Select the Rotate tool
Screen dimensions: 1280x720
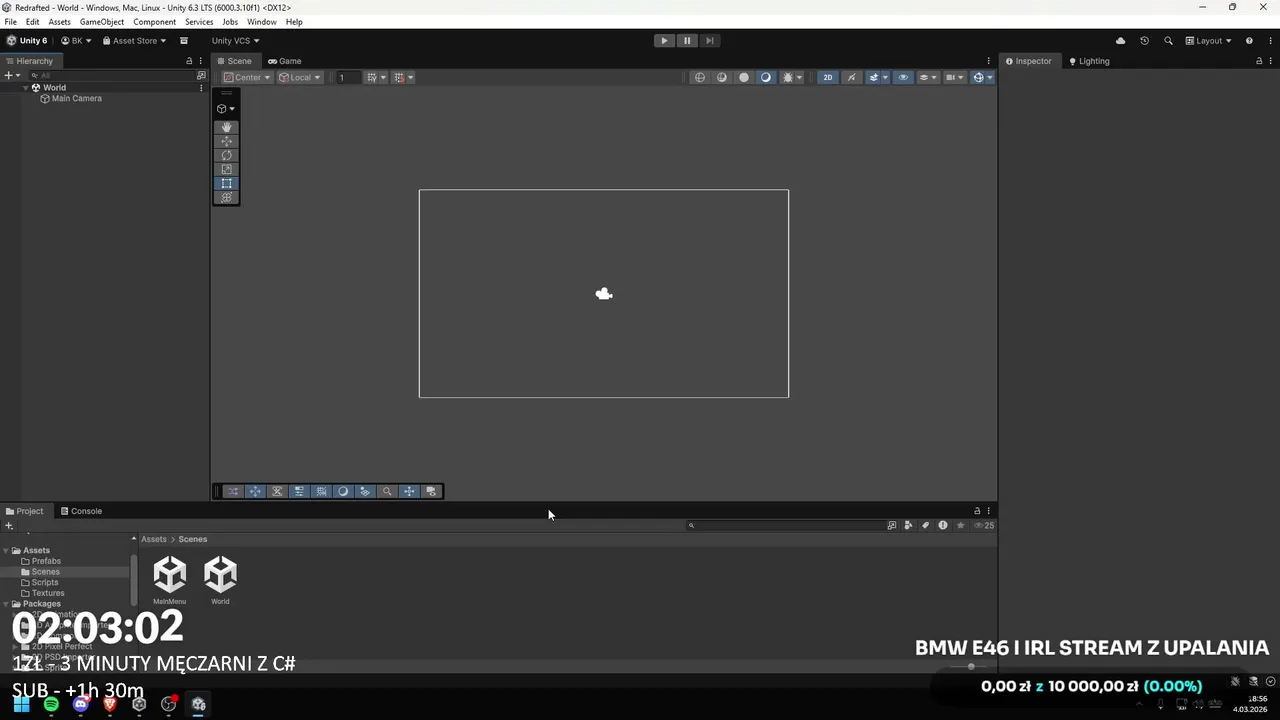(x=226, y=155)
